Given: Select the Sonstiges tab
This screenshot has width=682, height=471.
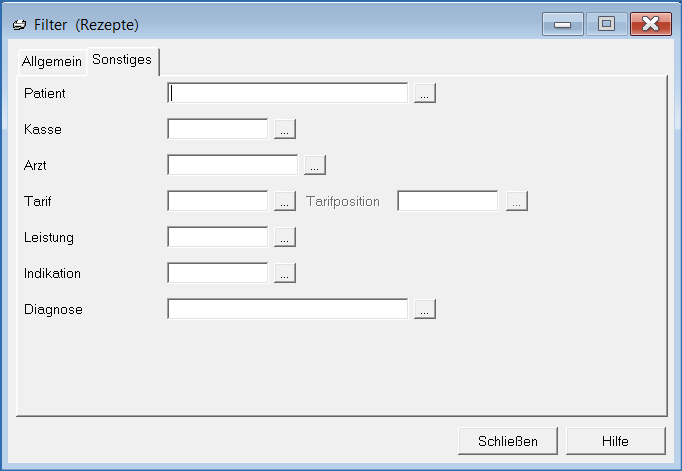Looking at the screenshot, I should pyautogui.click(x=122, y=60).
